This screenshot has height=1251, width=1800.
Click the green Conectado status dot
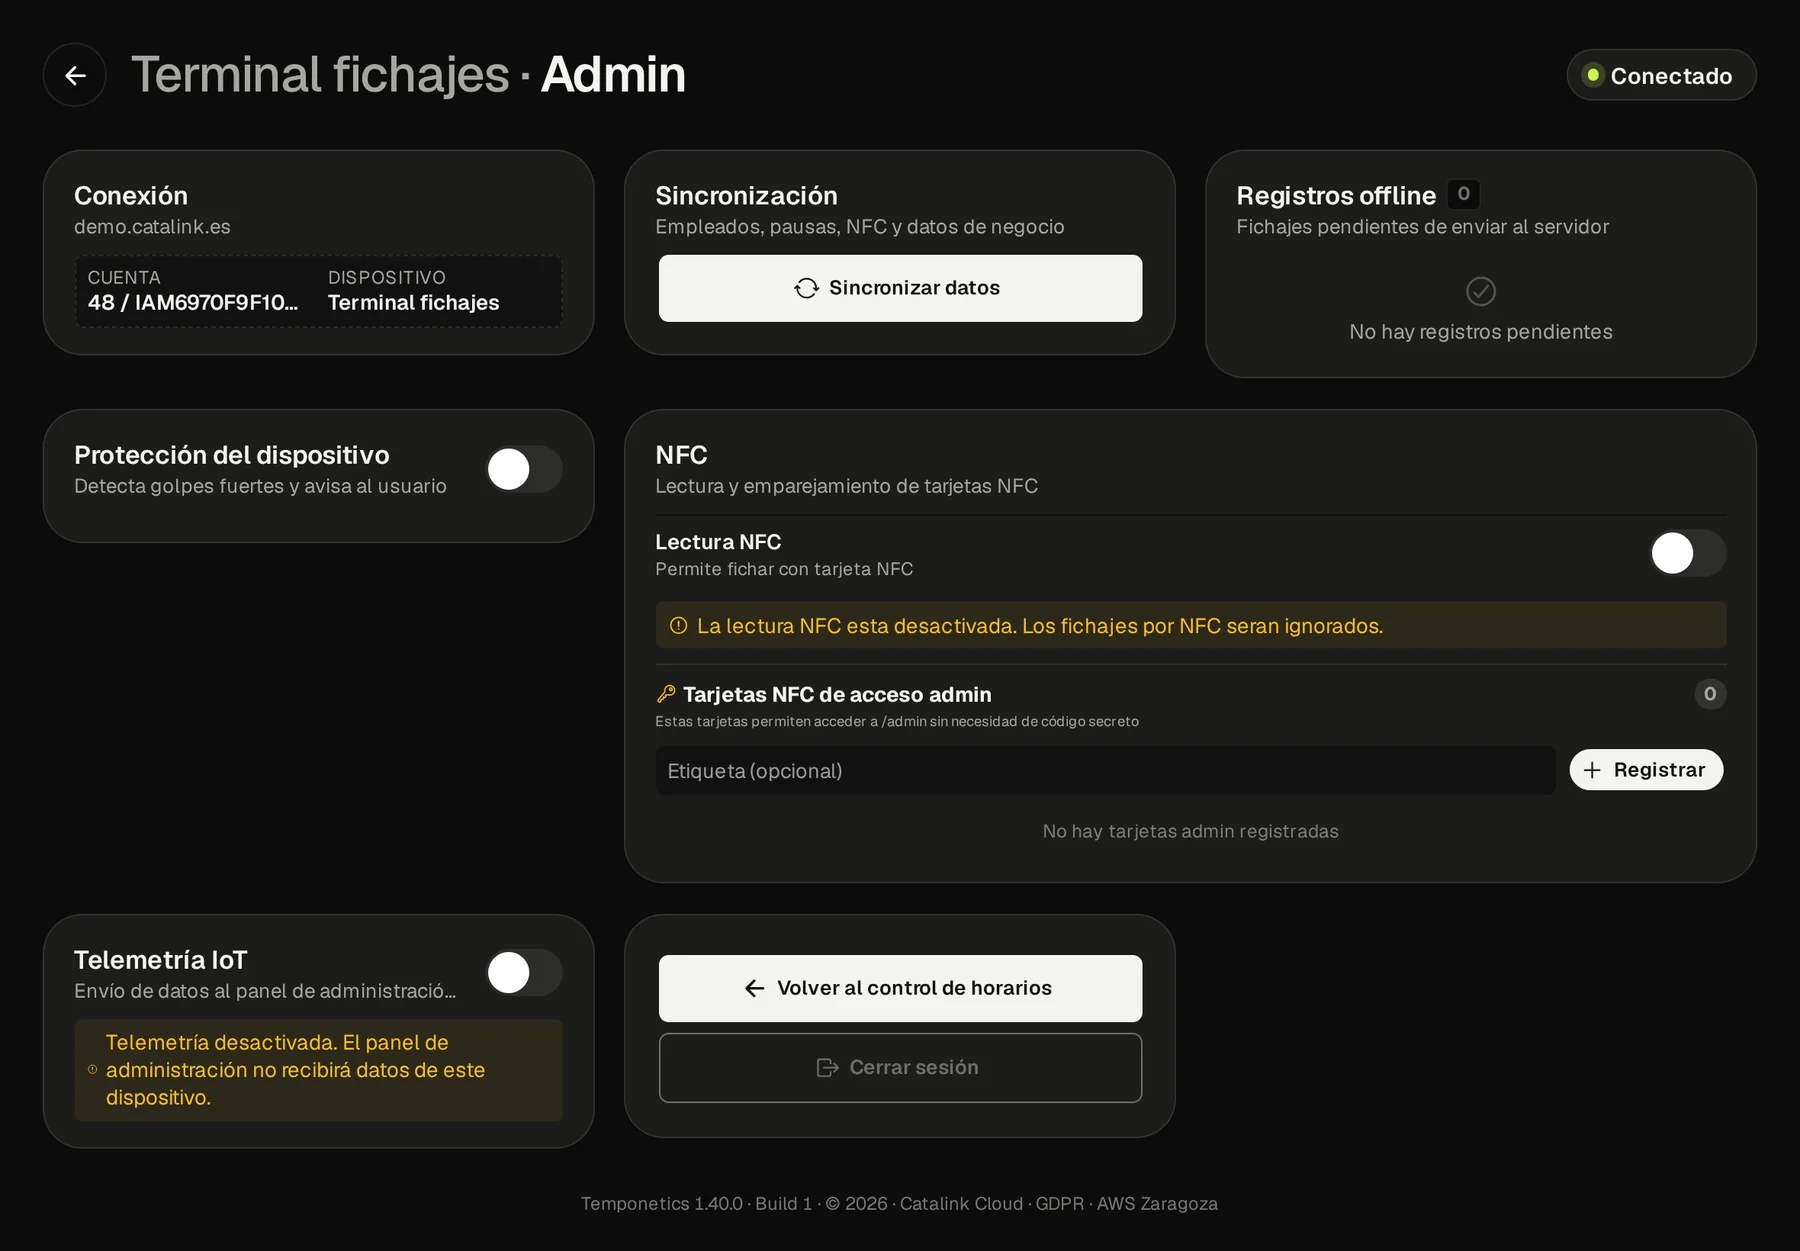tap(1593, 75)
